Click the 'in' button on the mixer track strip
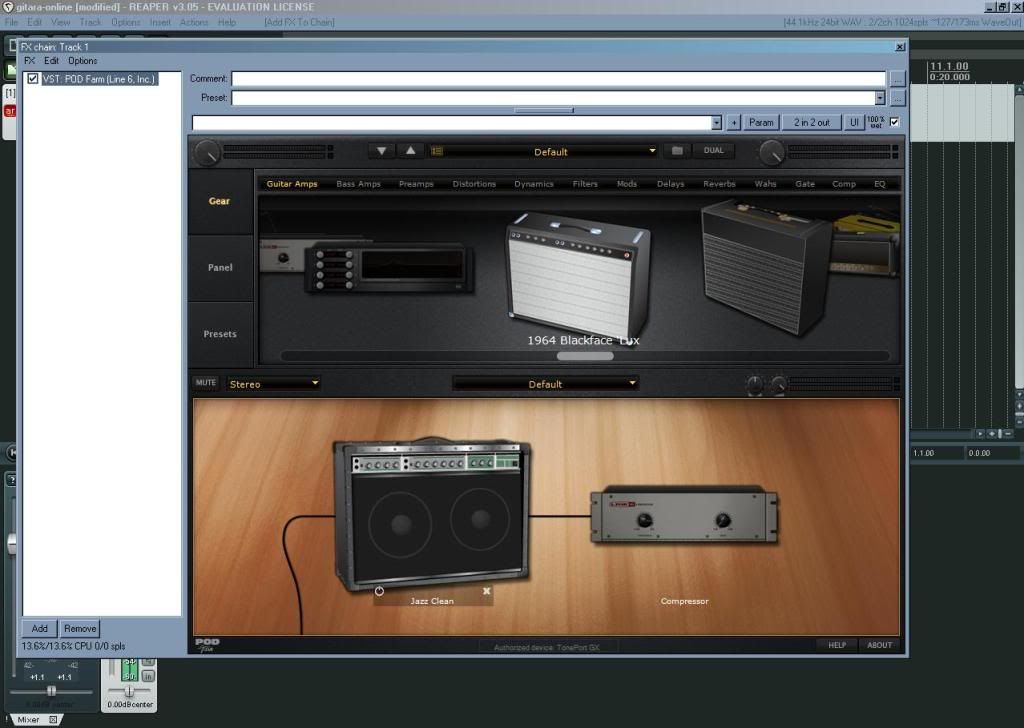 click(x=148, y=676)
